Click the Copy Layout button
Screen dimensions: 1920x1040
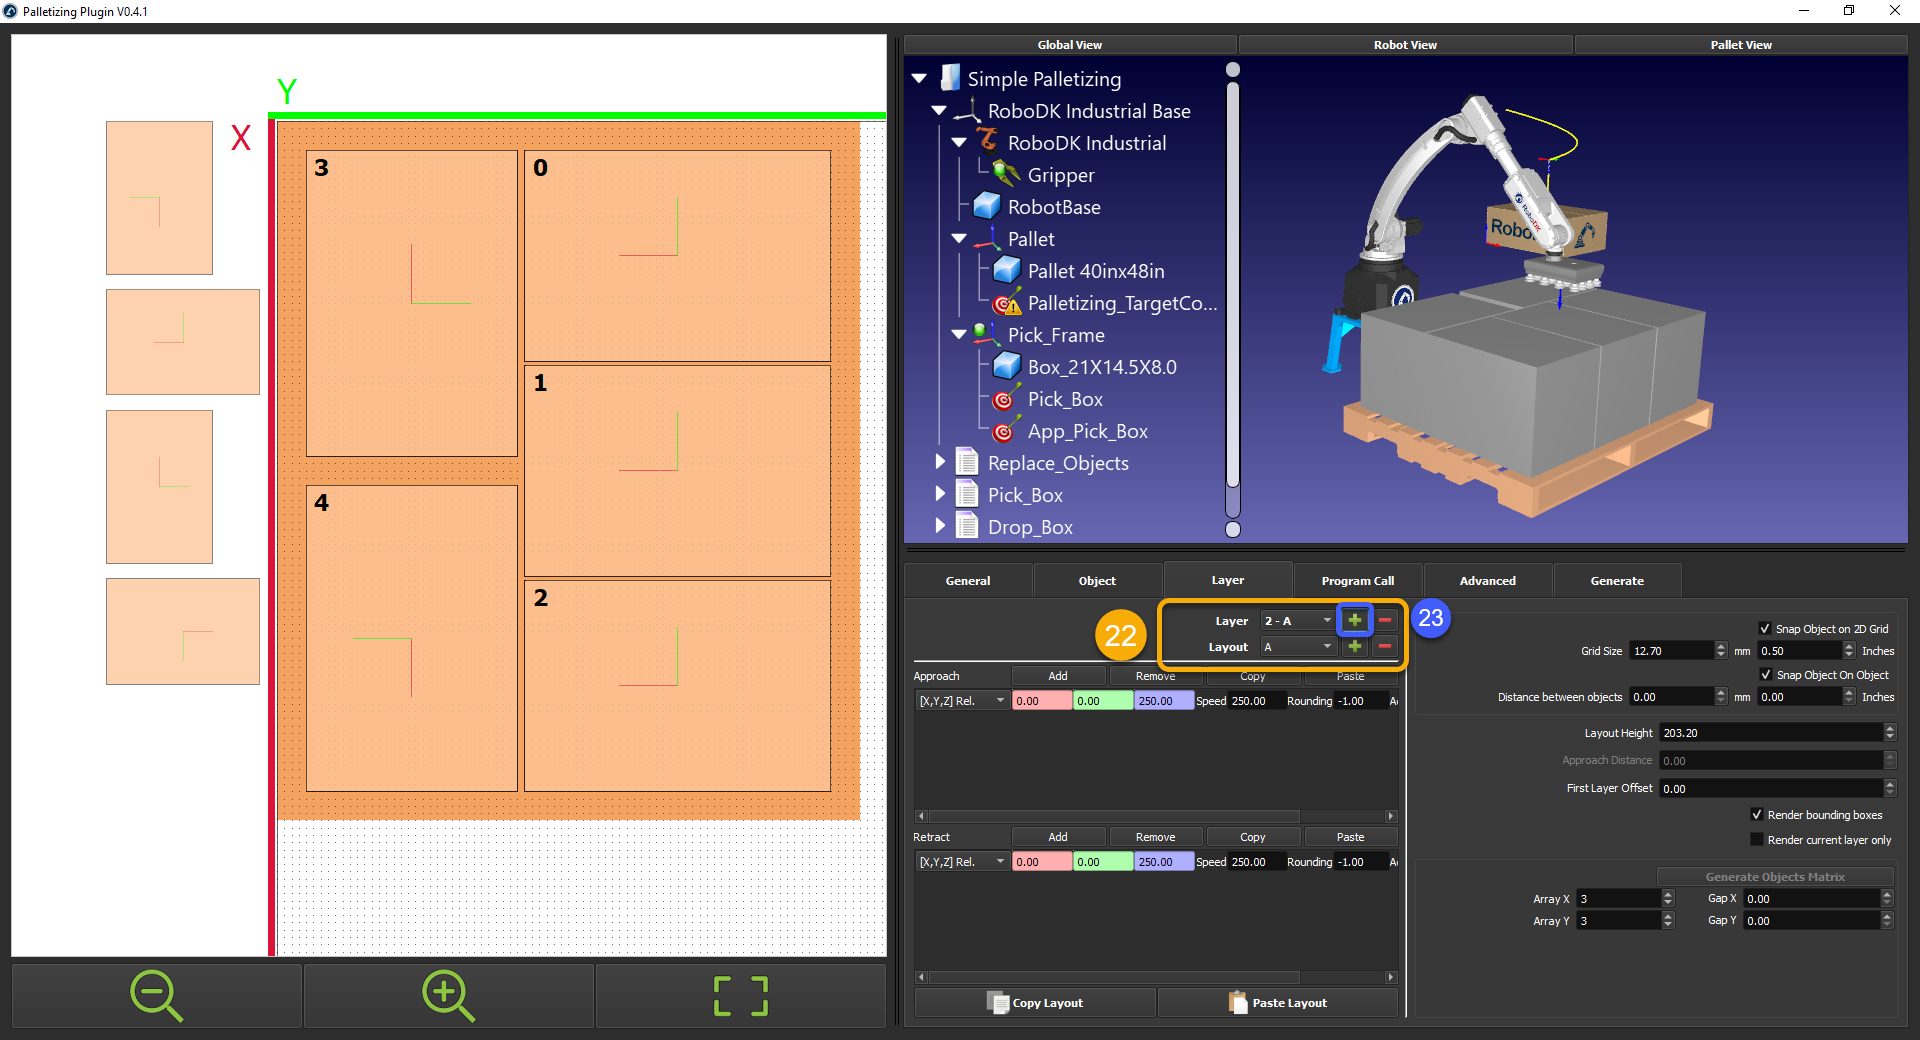click(1034, 1002)
